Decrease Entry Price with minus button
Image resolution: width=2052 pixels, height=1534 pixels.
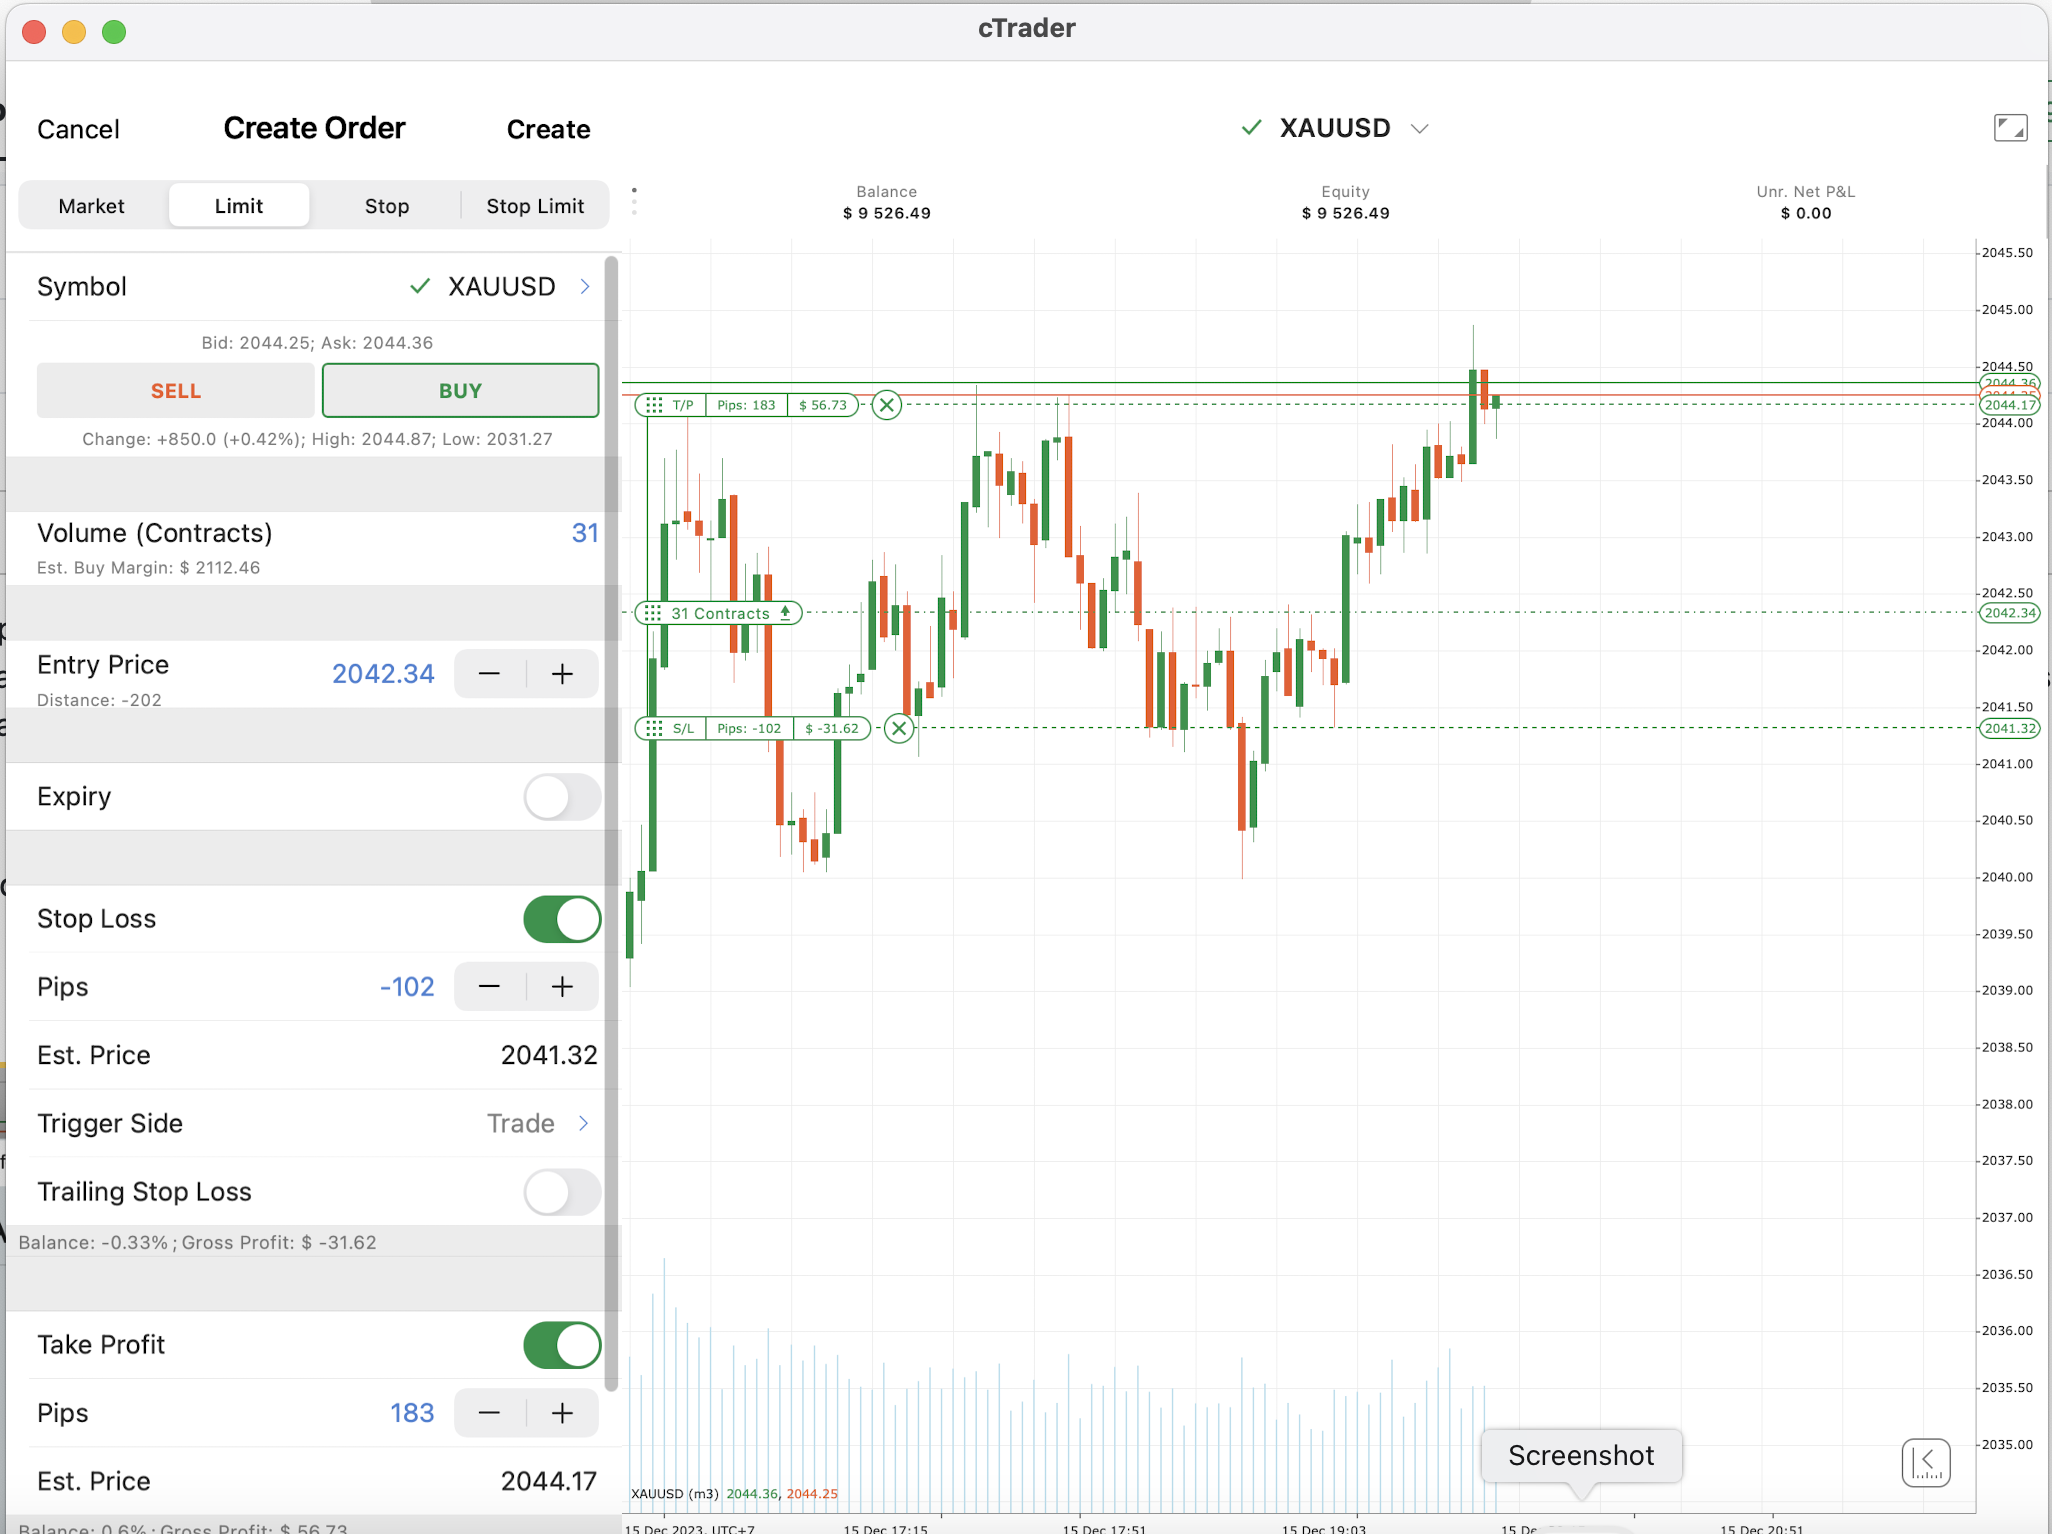[x=489, y=674]
